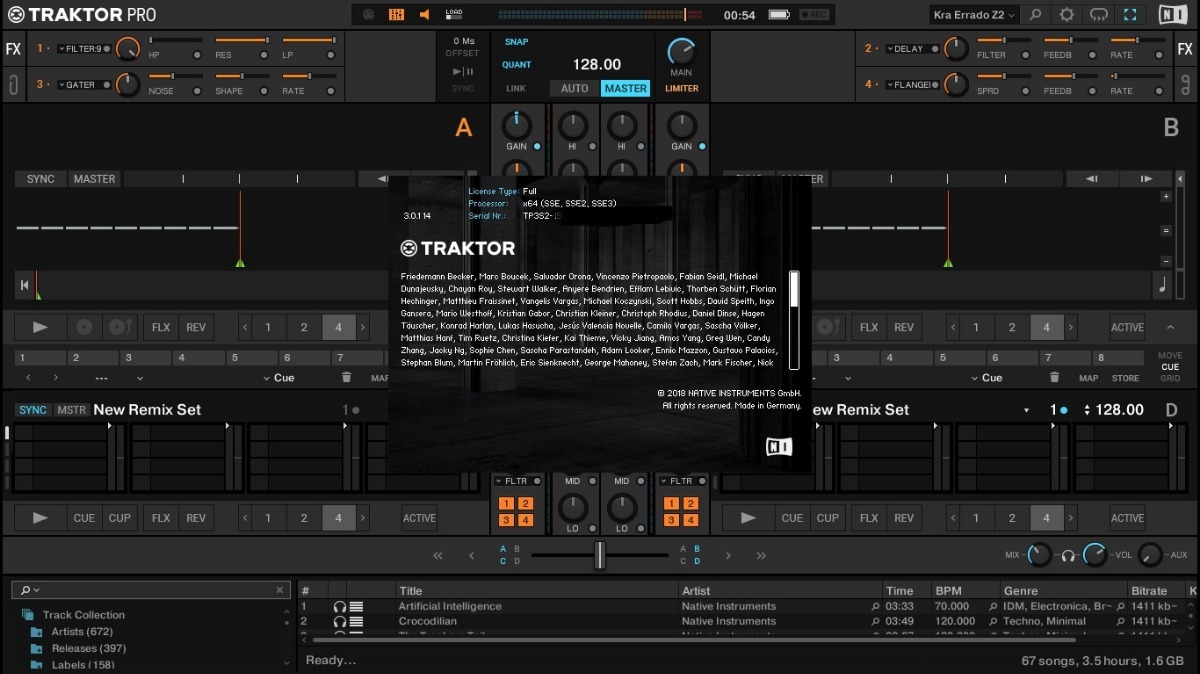Open FX 4 FLANGER effect selector
The width and height of the screenshot is (1200, 674).
click(908, 85)
